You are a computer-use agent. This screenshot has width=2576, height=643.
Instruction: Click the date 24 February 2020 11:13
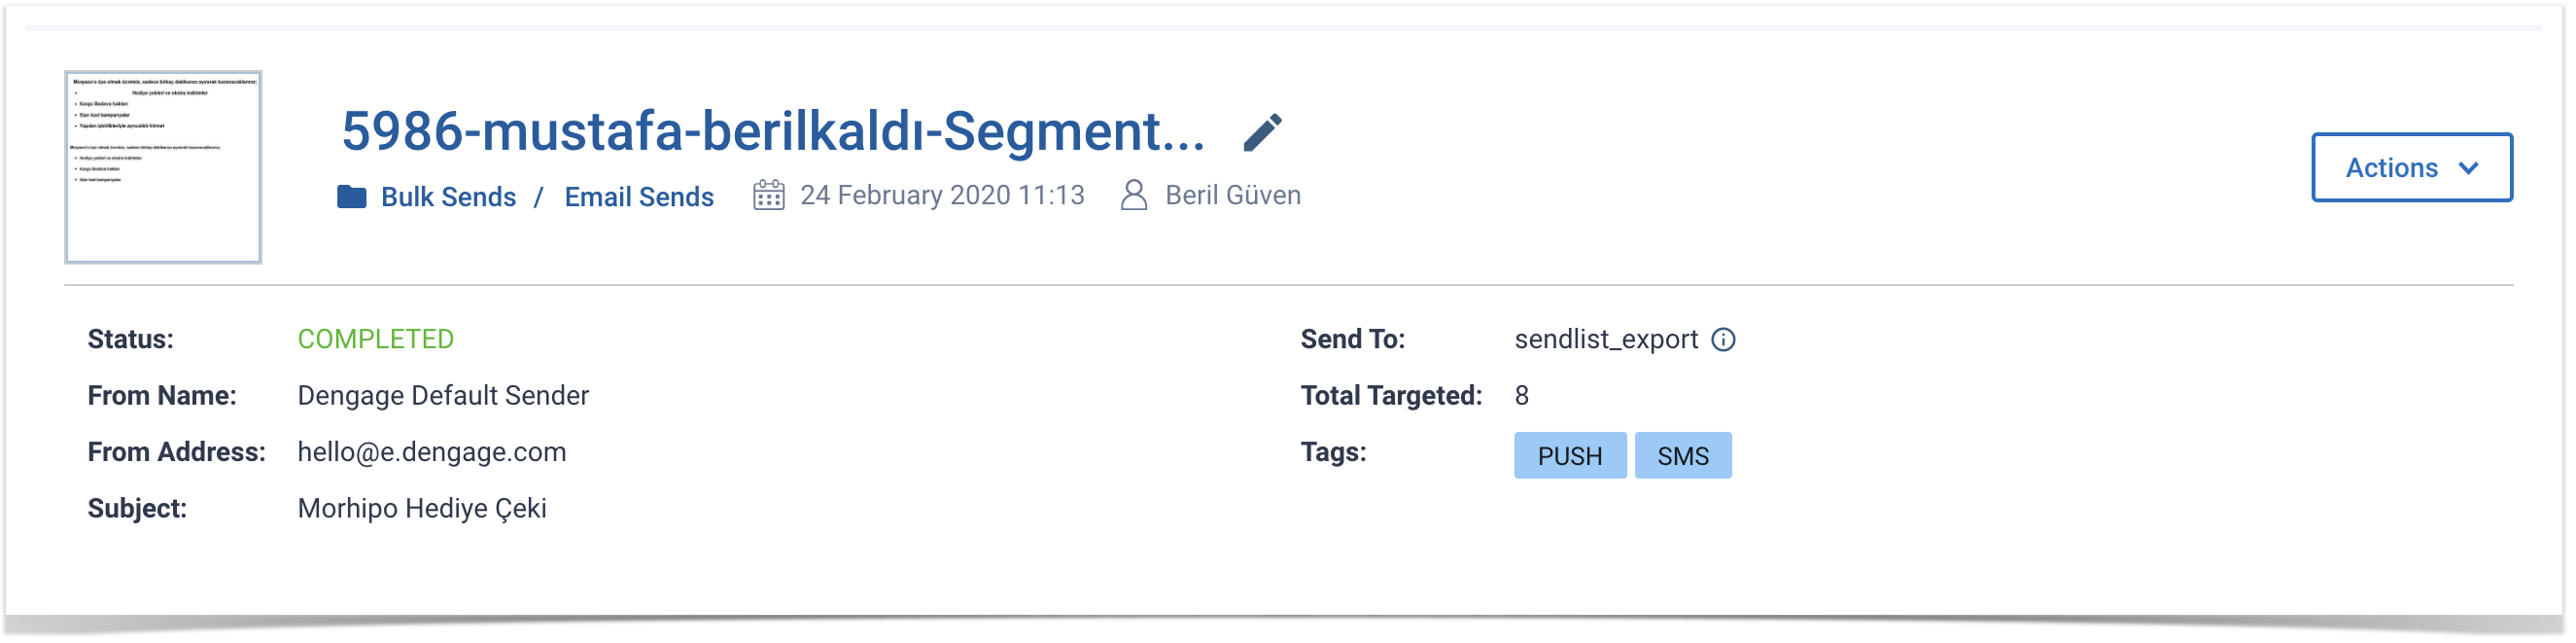tap(943, 195)
